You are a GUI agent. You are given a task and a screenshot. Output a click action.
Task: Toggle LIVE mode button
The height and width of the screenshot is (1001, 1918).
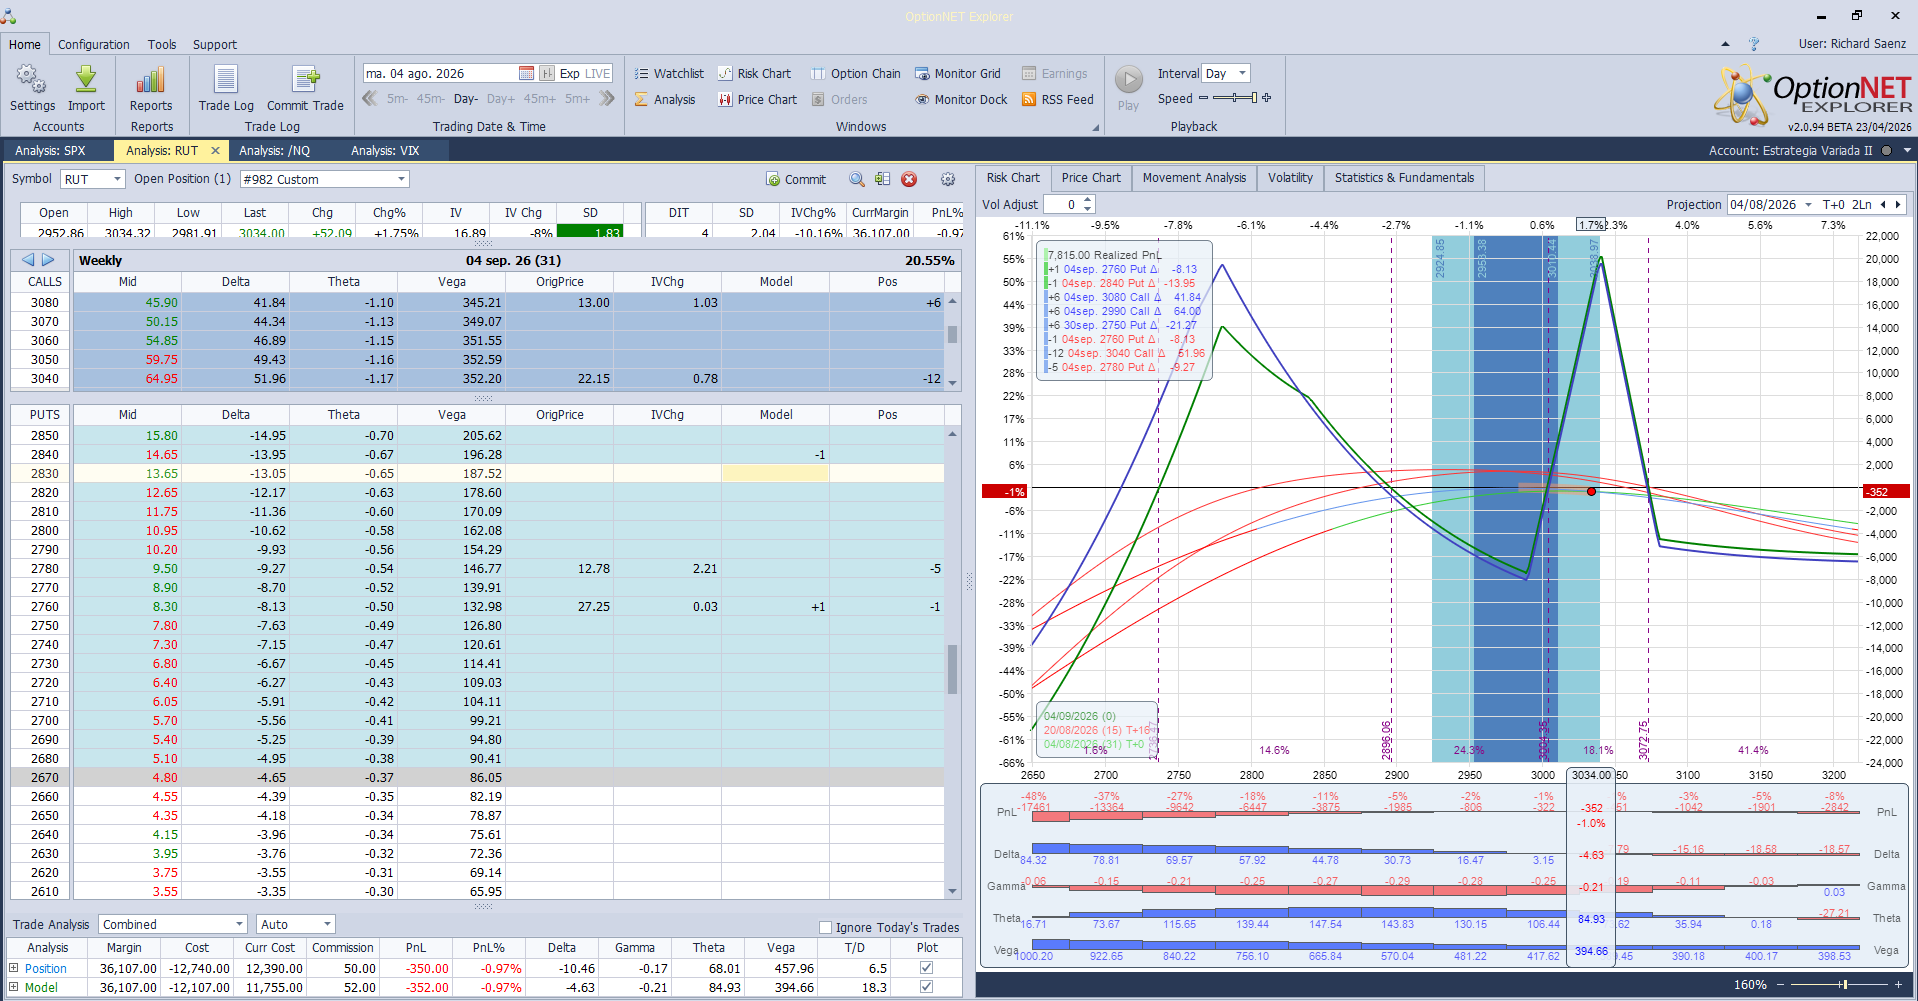click(598, 73)
